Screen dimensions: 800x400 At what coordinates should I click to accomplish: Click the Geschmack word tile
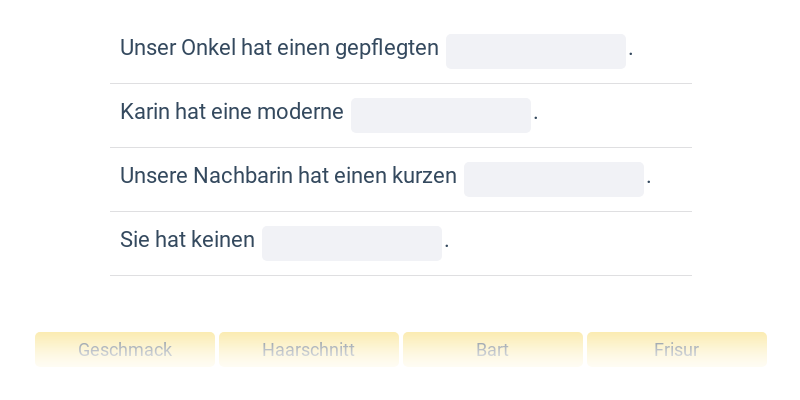pos(125,350)
